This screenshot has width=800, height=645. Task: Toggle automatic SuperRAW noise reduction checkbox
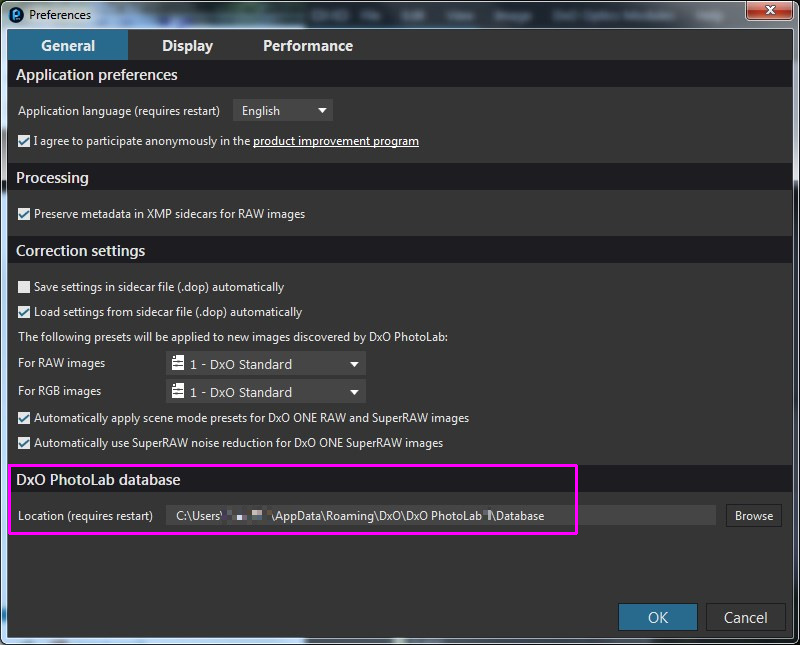(x=24, y=443)
